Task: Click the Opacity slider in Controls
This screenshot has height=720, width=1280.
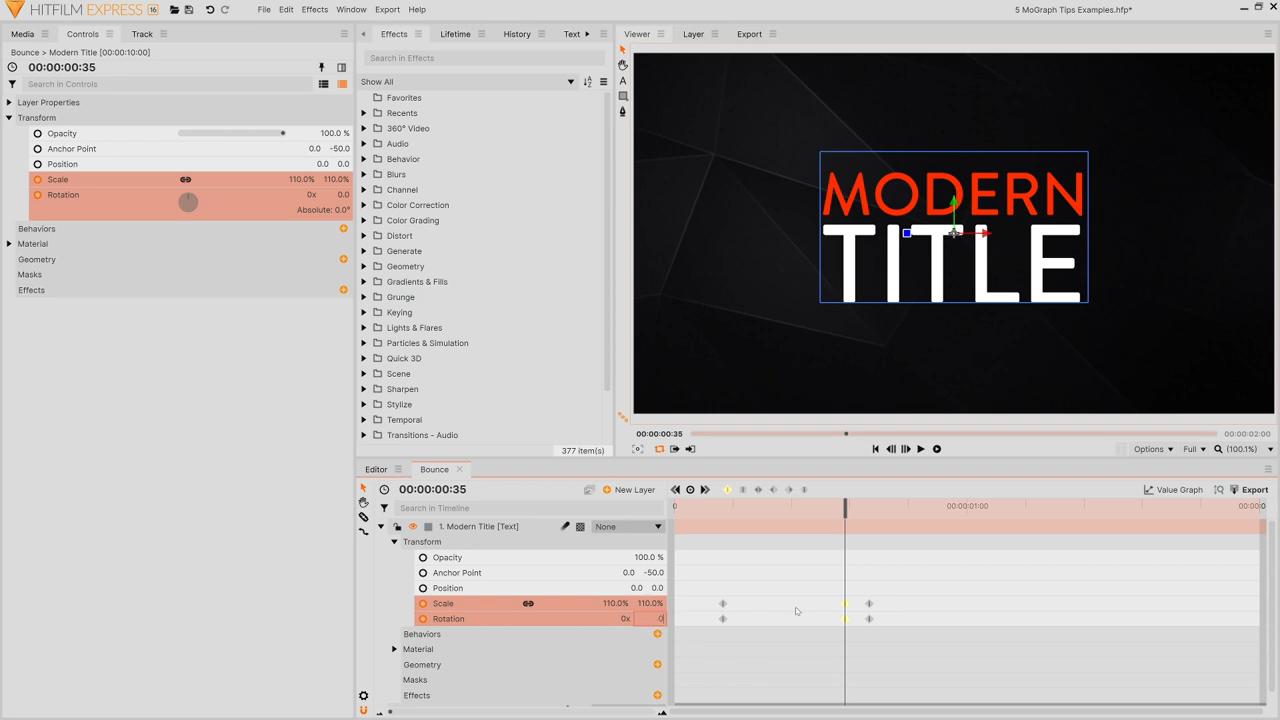Action: coord(232,133)
